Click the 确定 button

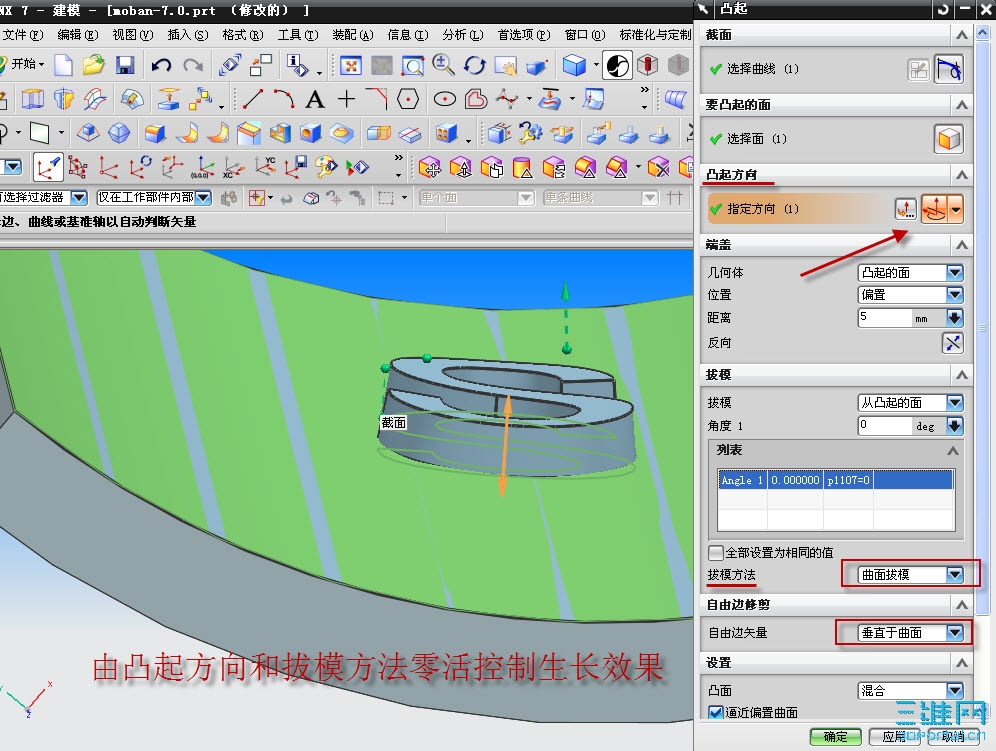[835, 736]
